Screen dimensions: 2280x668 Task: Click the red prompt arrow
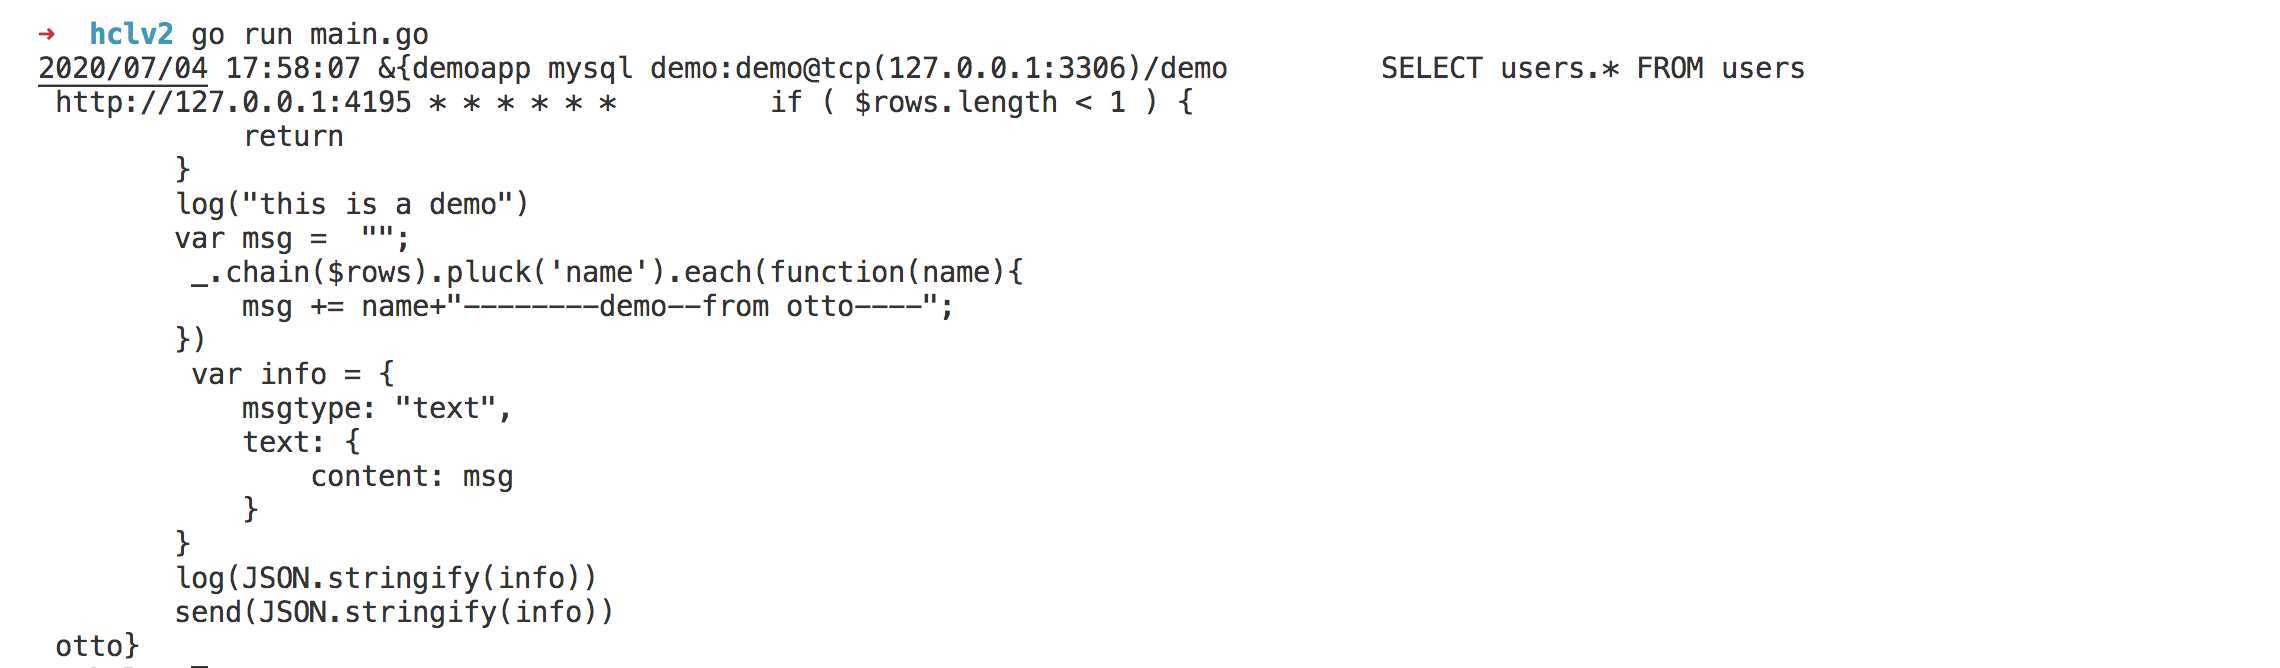tap(47, 34)
